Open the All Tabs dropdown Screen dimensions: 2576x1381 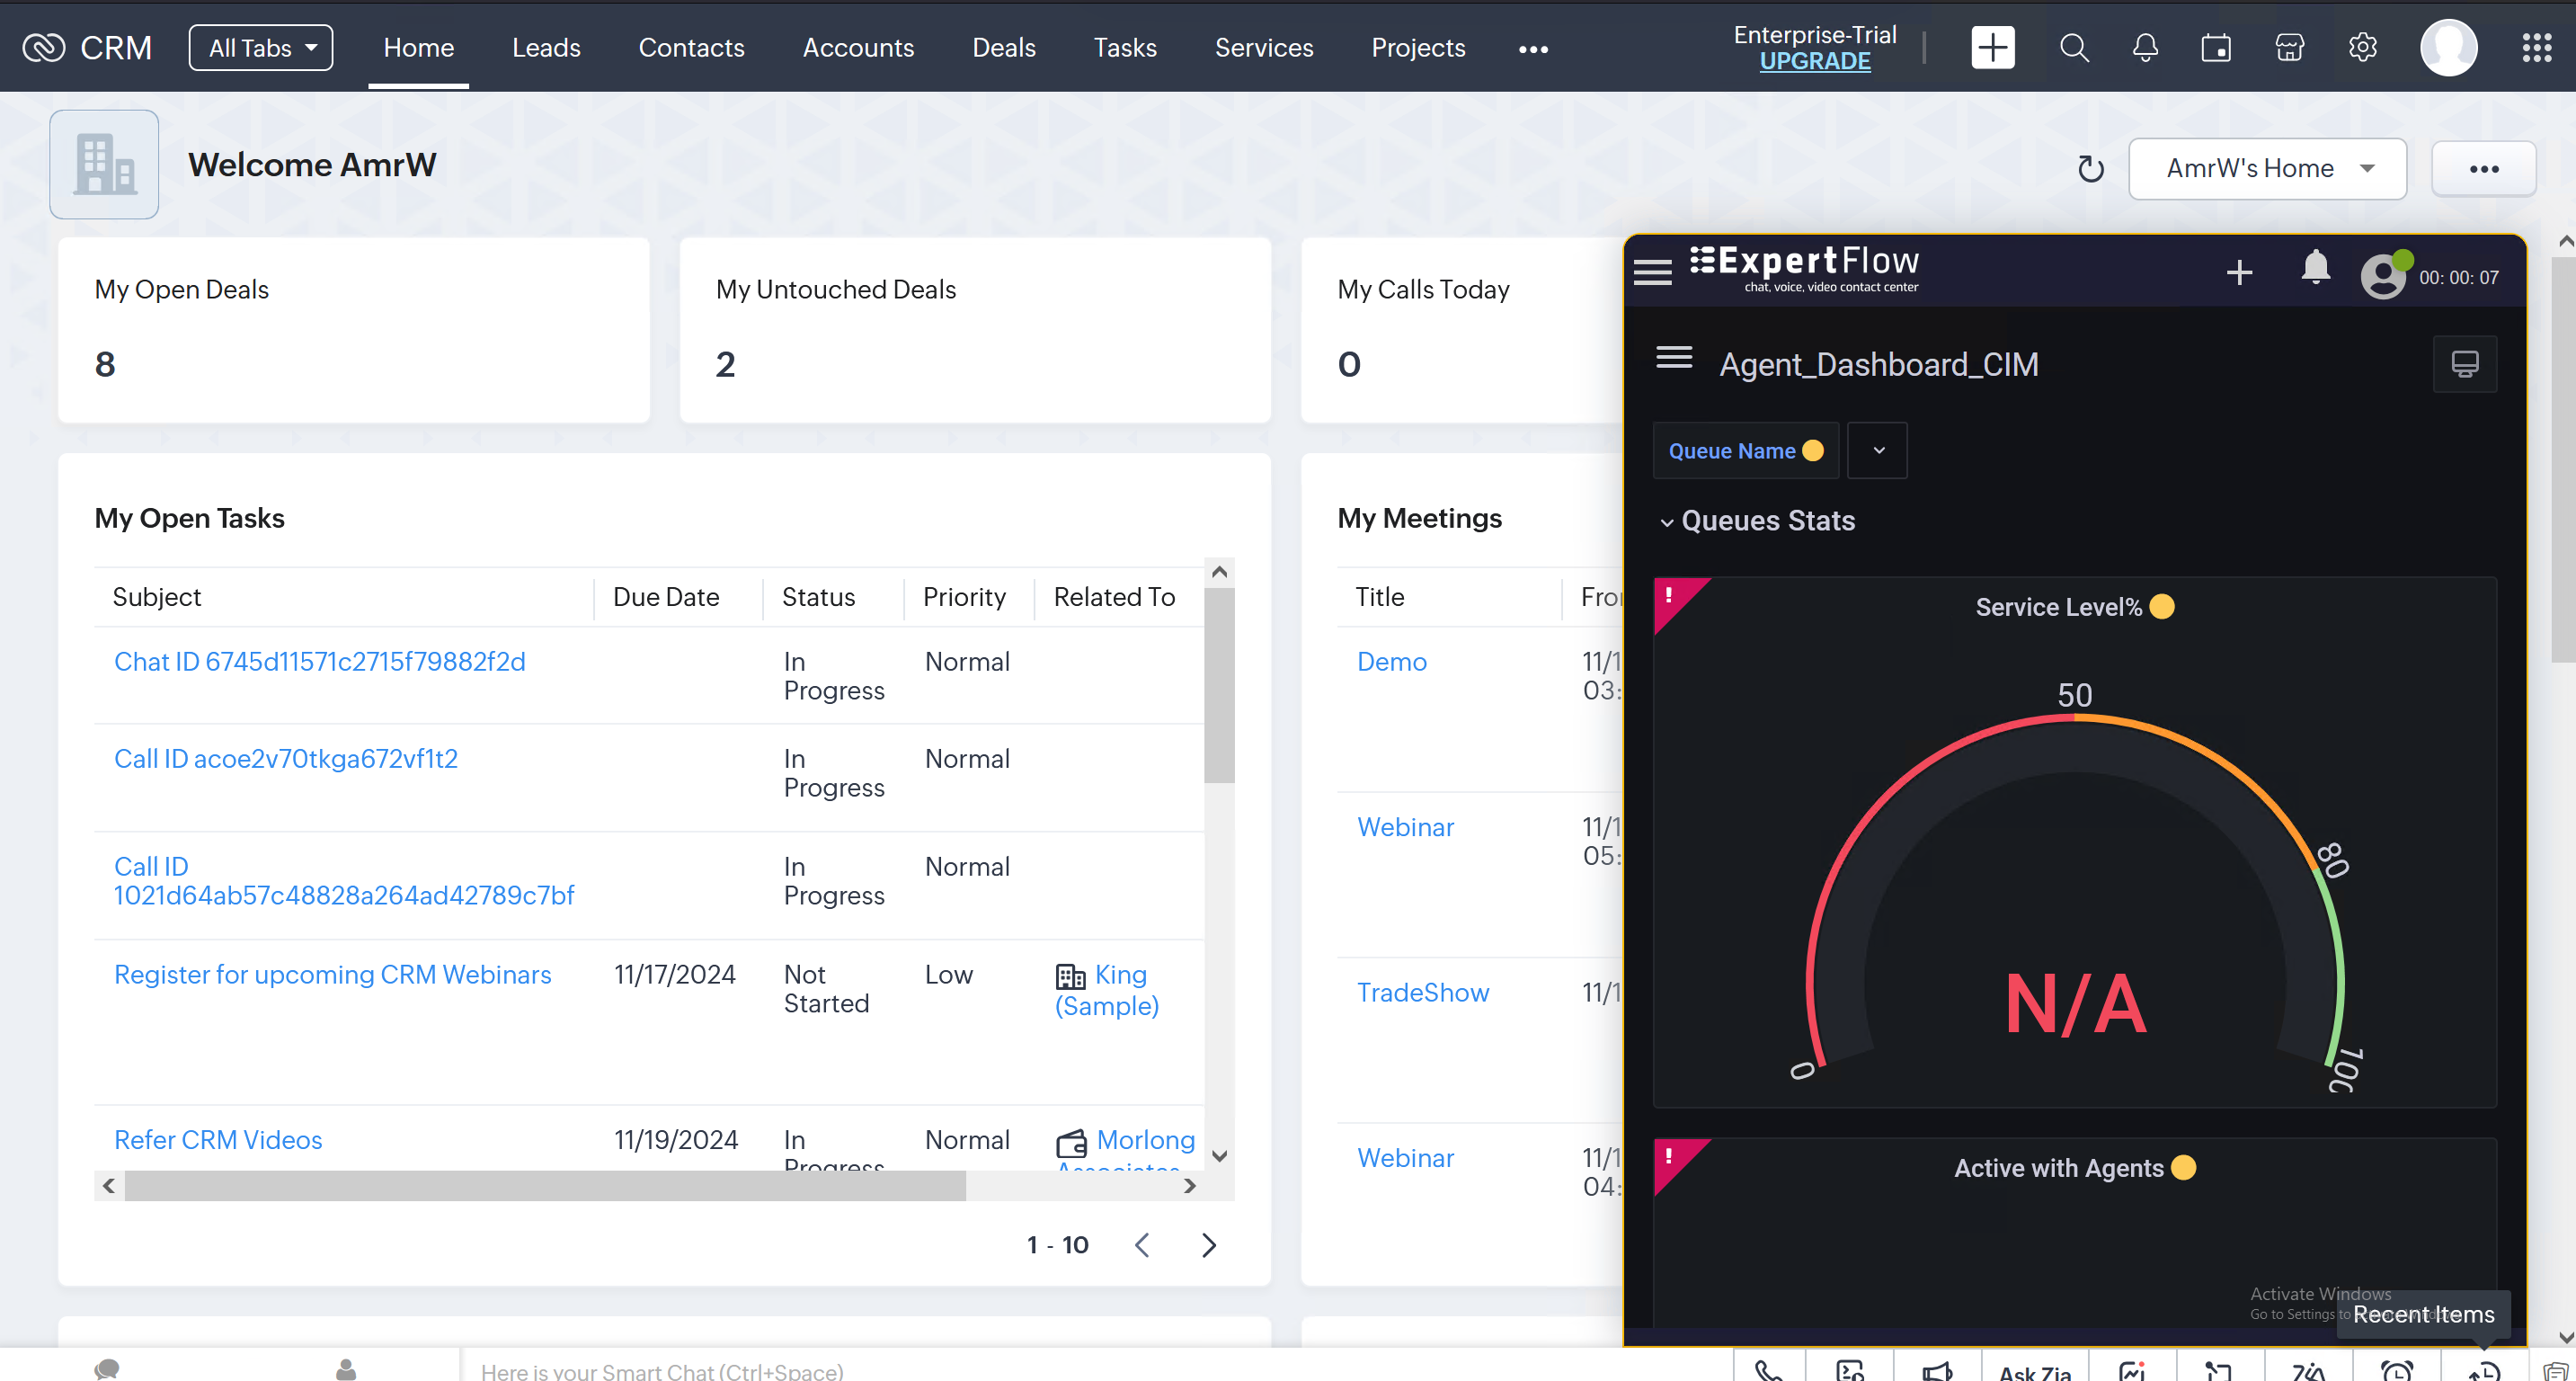click(x=261, y=47)
